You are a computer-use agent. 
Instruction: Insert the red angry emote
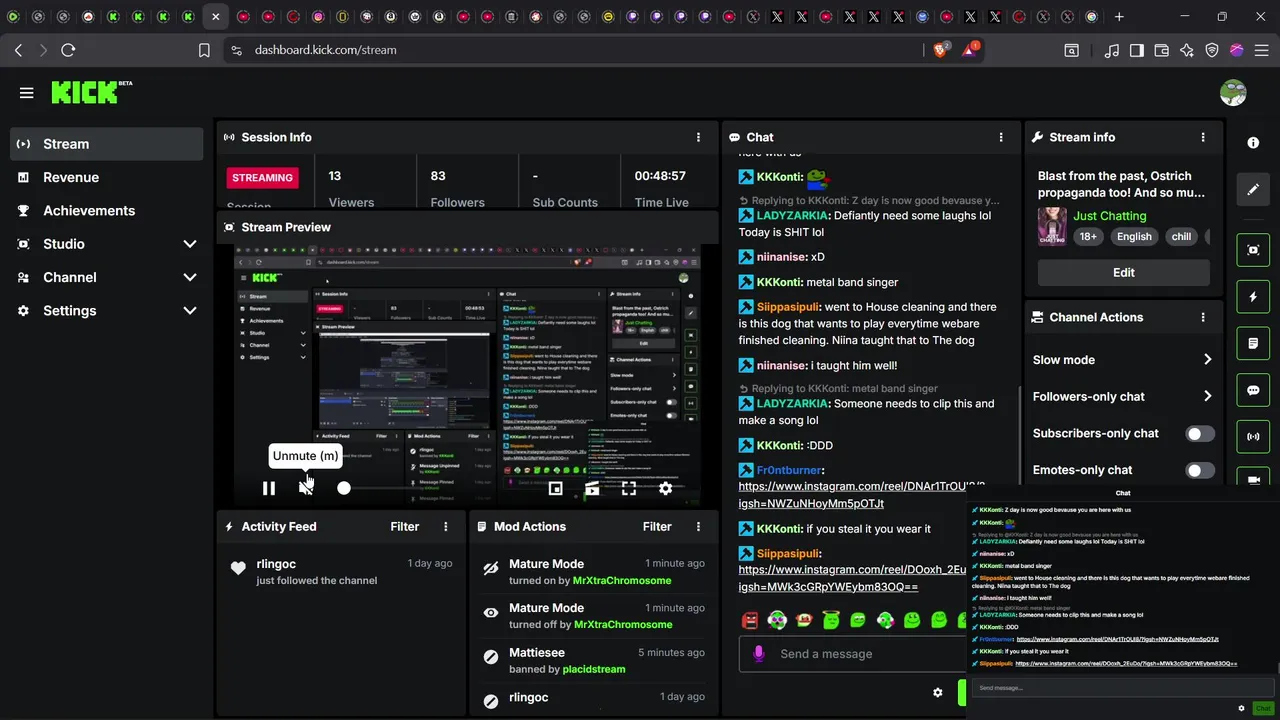coord(750,621)
